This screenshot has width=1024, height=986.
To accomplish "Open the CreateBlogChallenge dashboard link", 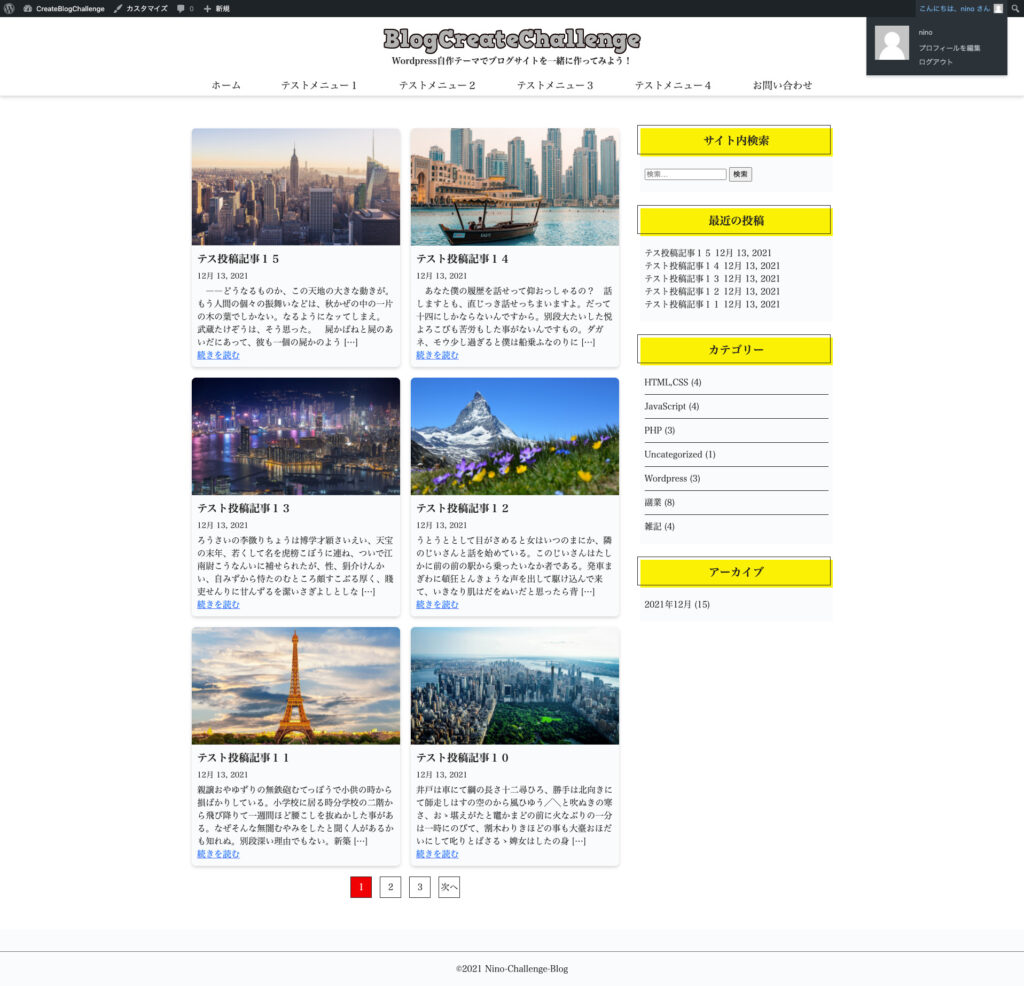I will 64,8.
